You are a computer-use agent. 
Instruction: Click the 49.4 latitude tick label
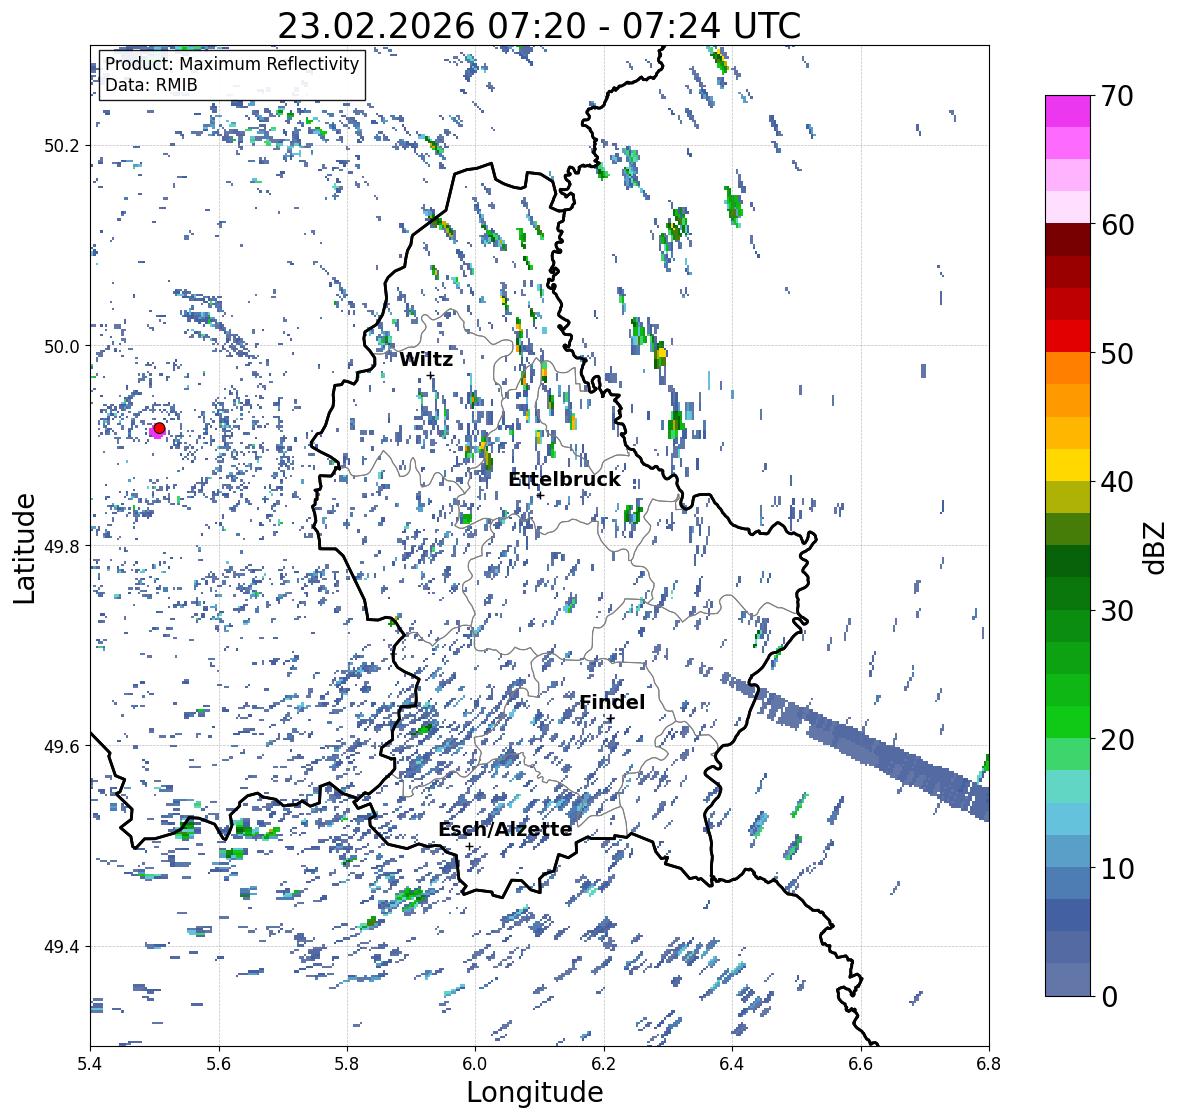coord(62,947)
